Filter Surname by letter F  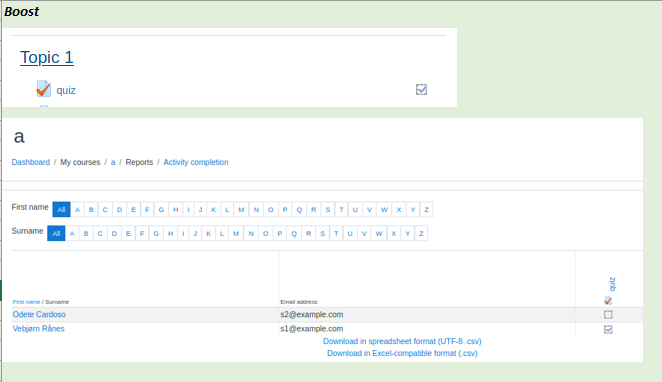click(x=142, y=233)
